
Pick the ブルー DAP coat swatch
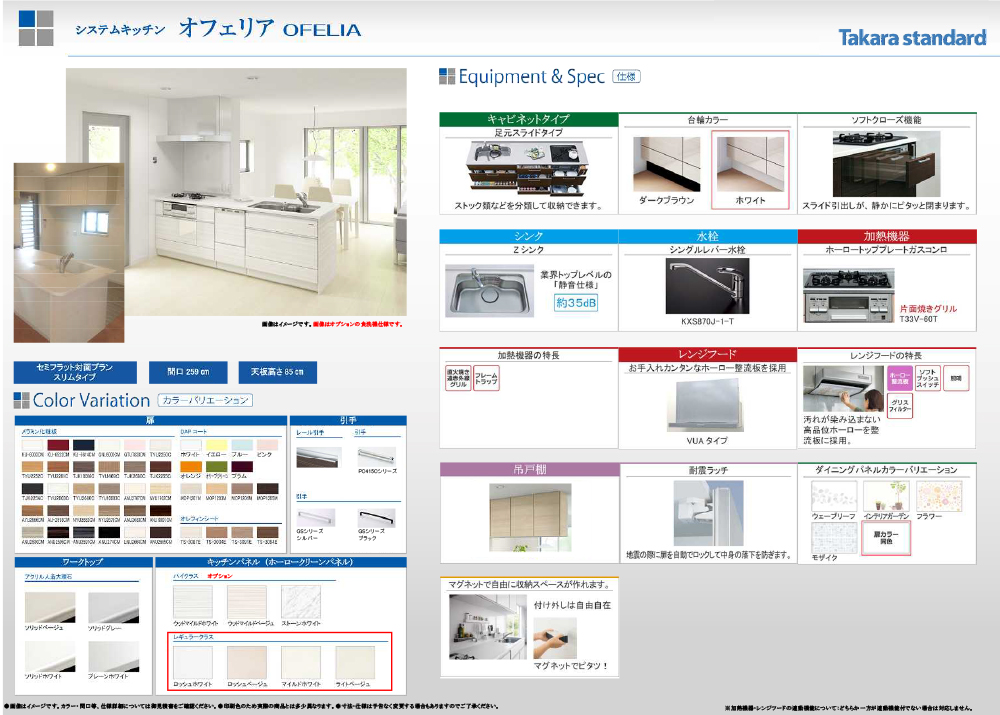pos(242,445)
